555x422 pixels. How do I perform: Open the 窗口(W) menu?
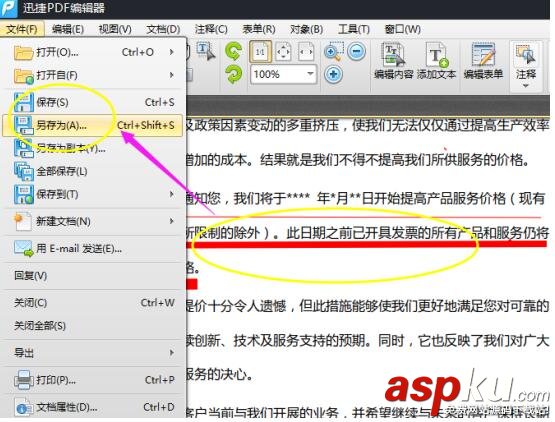point(403,29)
